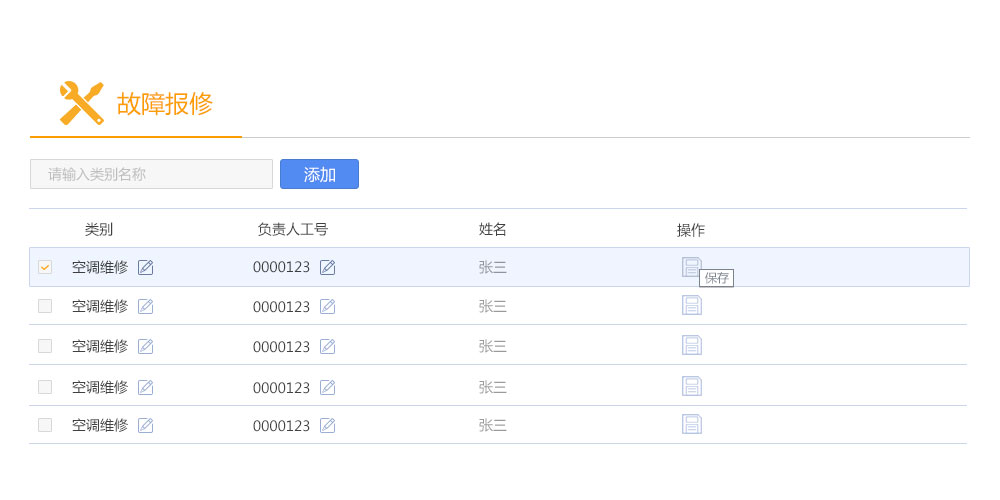
Task: Edit the category name in the second row
Action: [x=145, y=307]
